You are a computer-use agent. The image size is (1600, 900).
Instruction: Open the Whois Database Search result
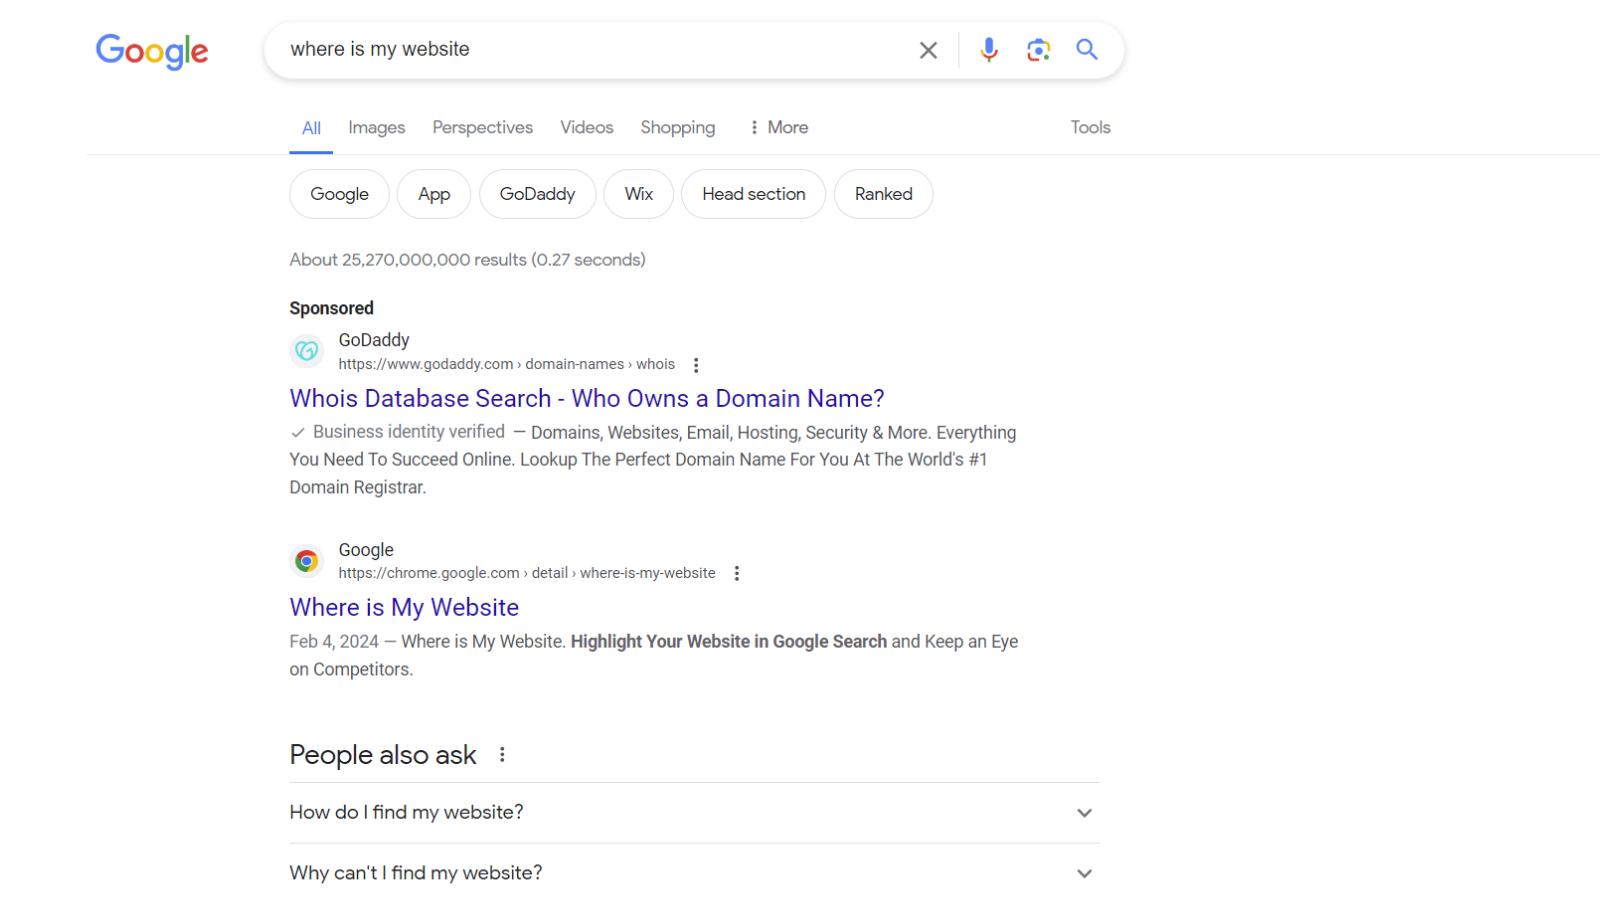coord(586,398)
